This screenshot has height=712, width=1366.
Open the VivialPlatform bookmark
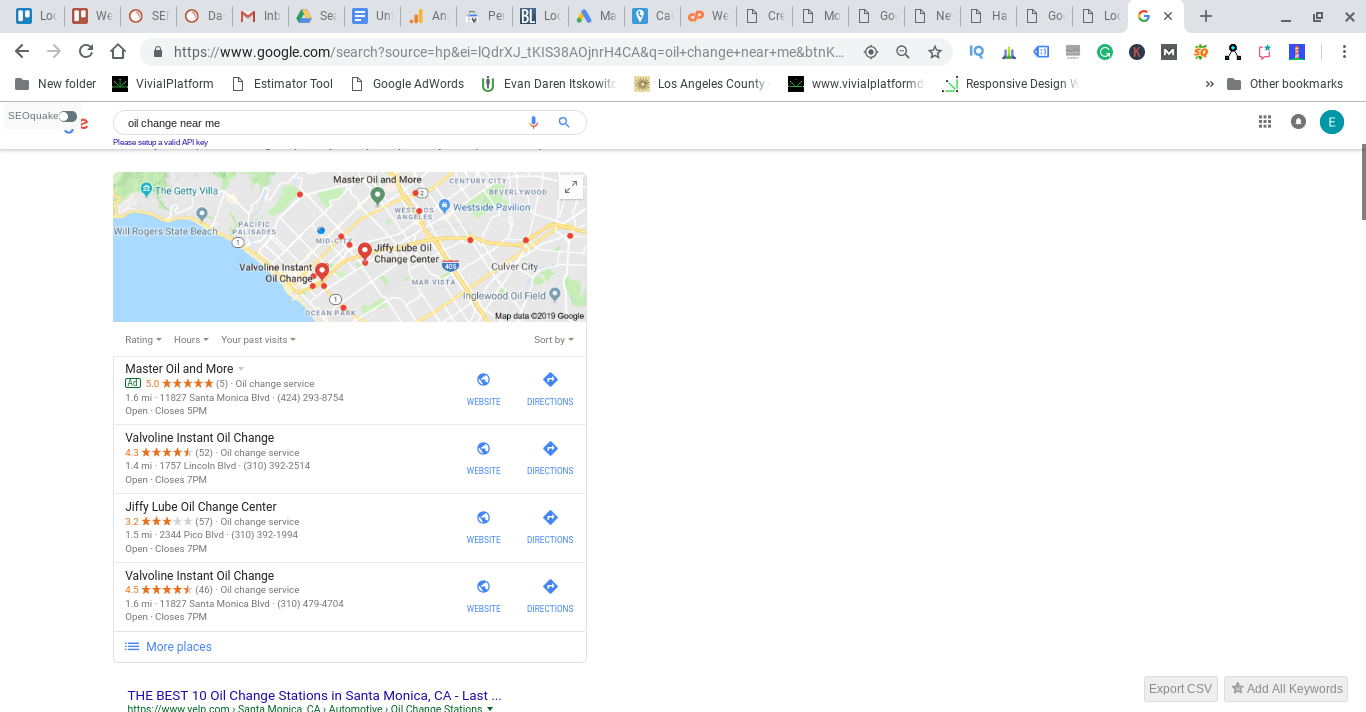tap(163, 84)
